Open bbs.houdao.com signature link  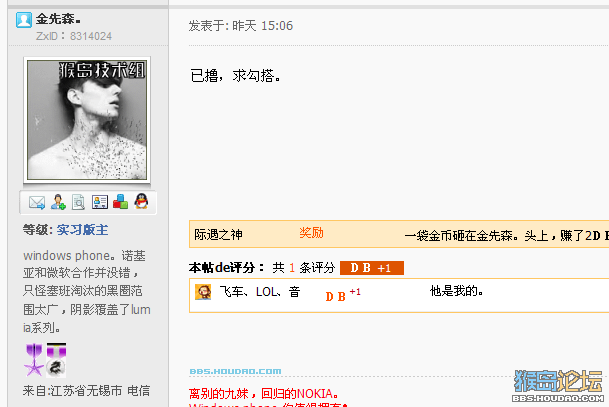click(x=235, y=371)
